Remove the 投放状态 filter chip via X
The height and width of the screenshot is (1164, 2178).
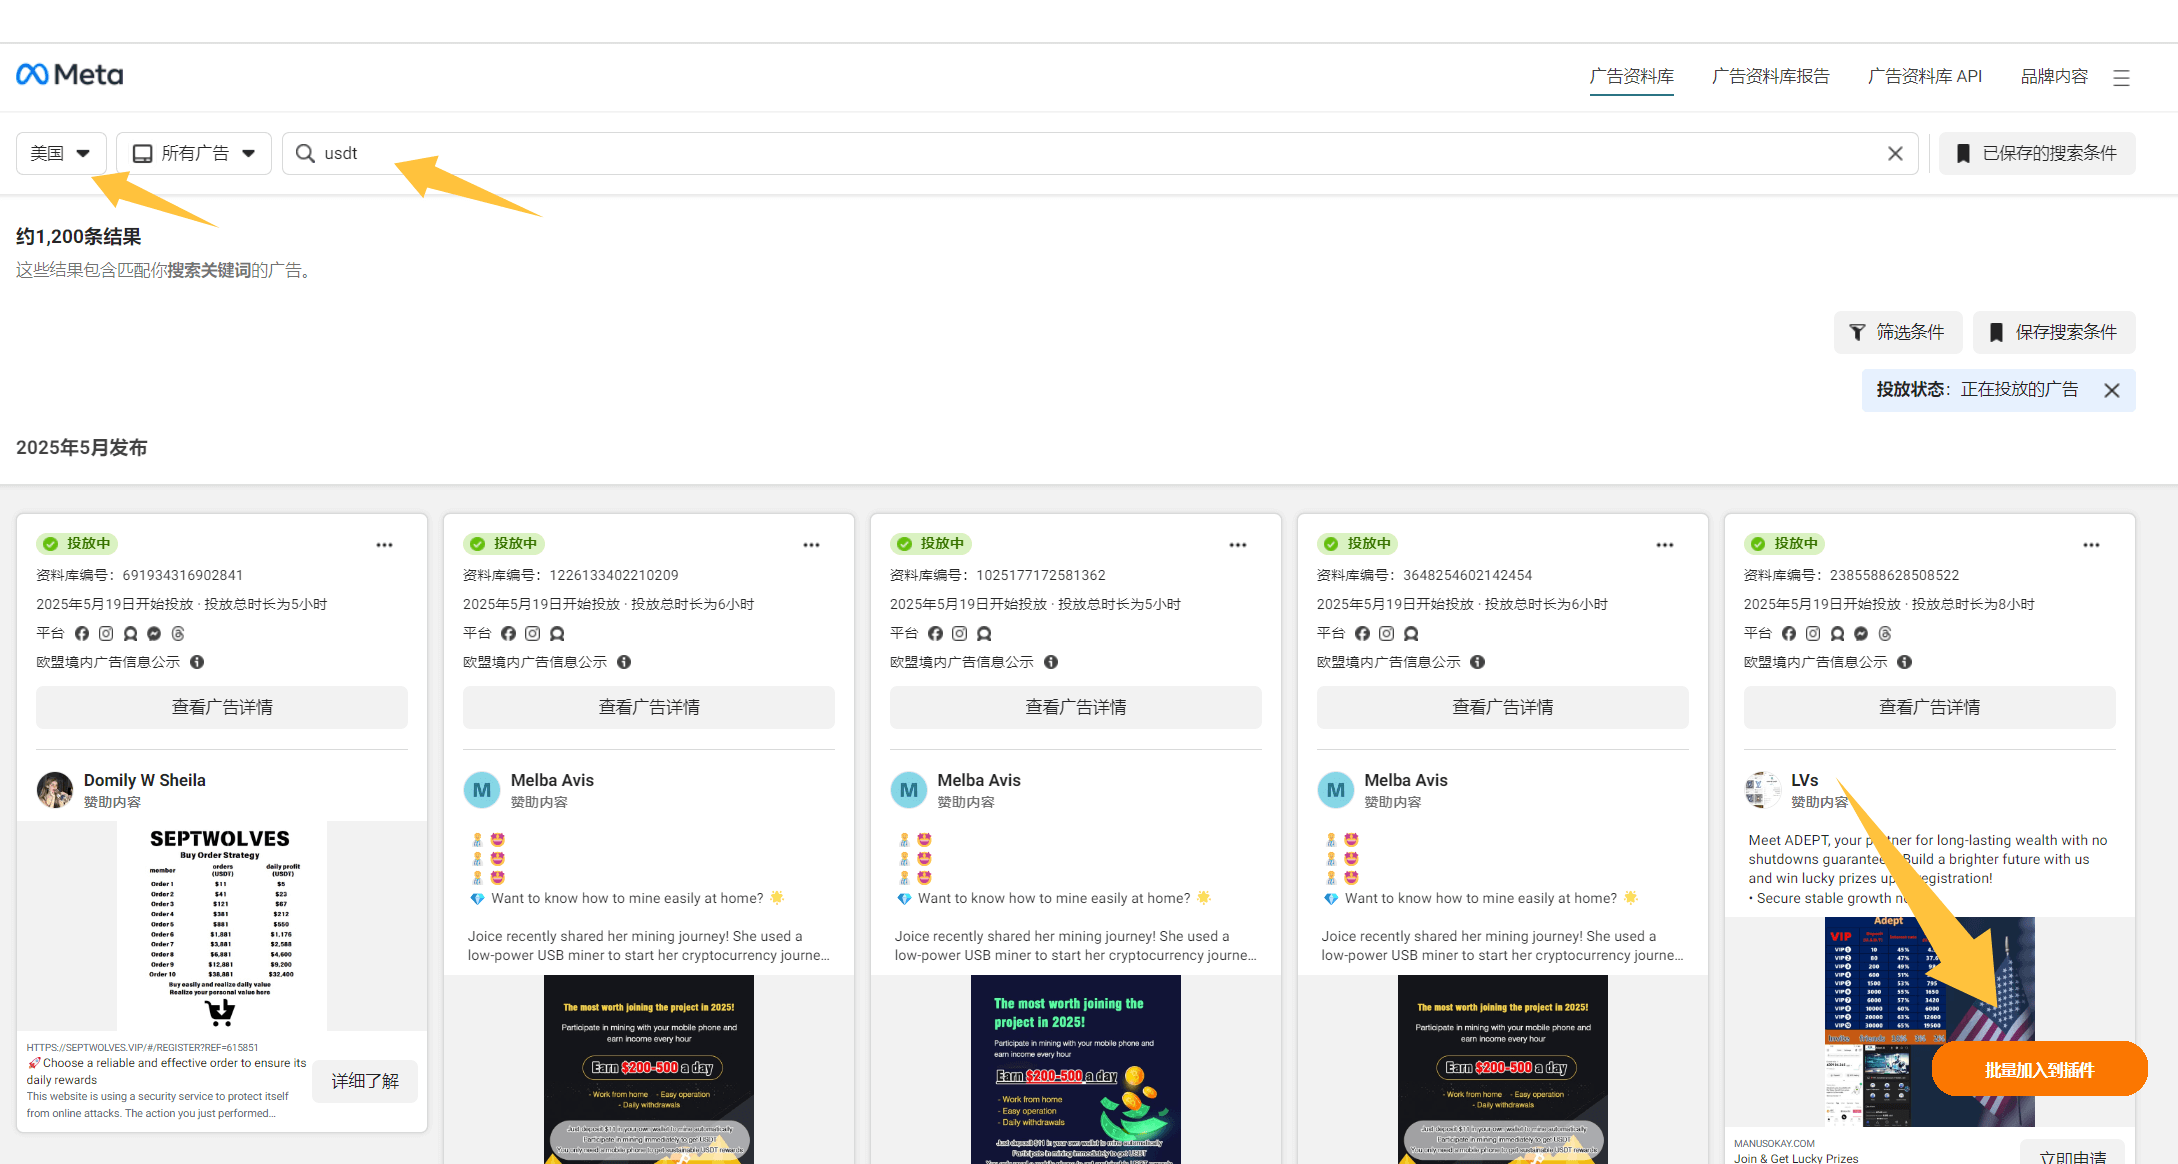pos(2112,390)
